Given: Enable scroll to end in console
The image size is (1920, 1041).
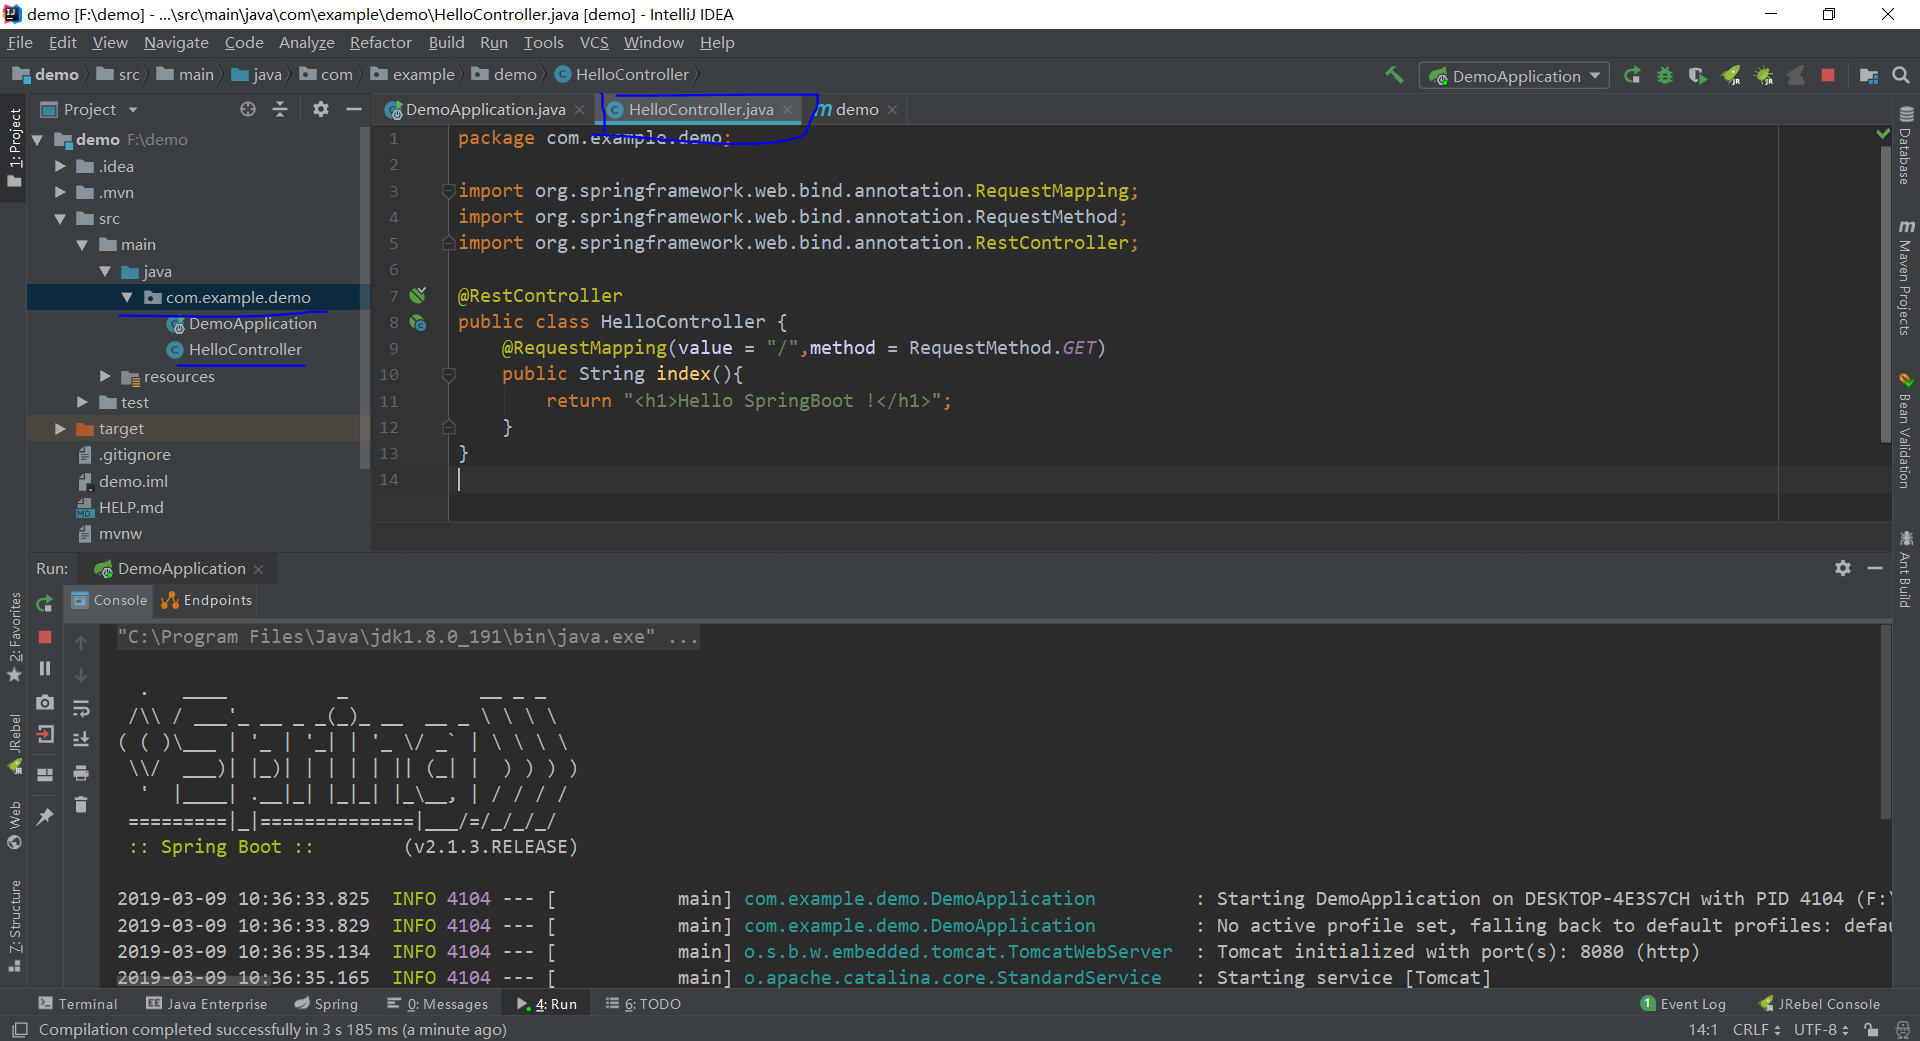Looking at the screenshot, I should [x=81, y=738].
